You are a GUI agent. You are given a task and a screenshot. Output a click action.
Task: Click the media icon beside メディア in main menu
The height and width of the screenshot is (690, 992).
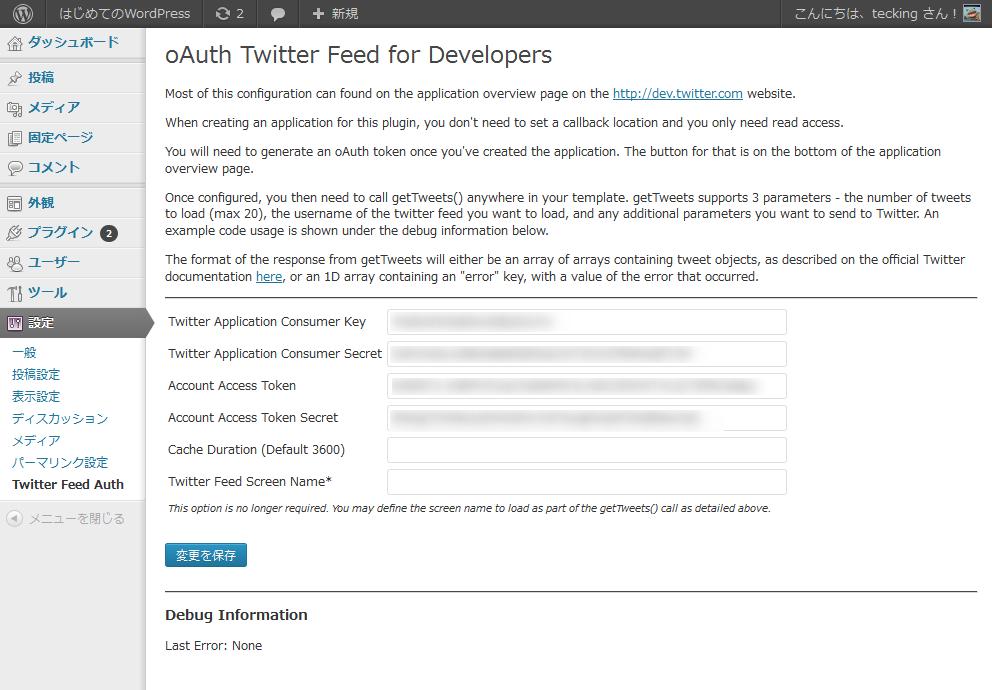tap(15, 108)
